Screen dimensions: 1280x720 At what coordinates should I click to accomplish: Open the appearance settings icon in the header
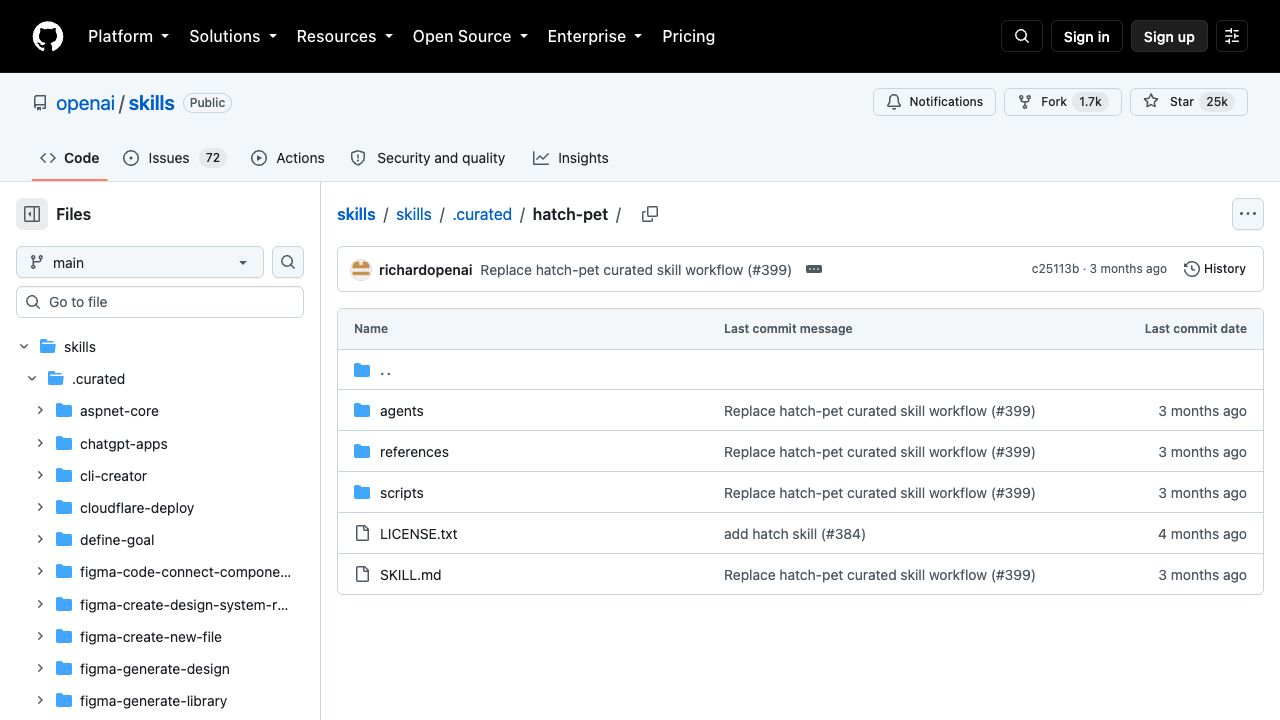tap(1232, 36)
